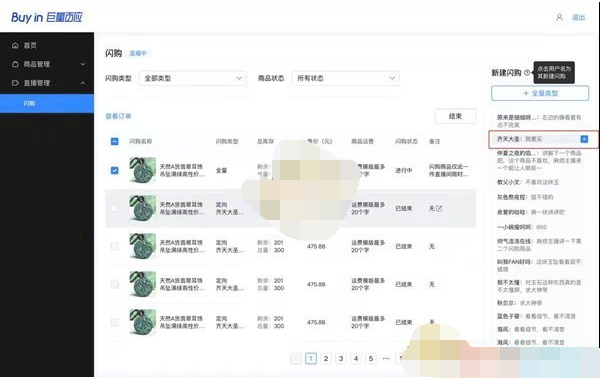
Task: Click the 备注 column header
Action: [x=435, y=142]
